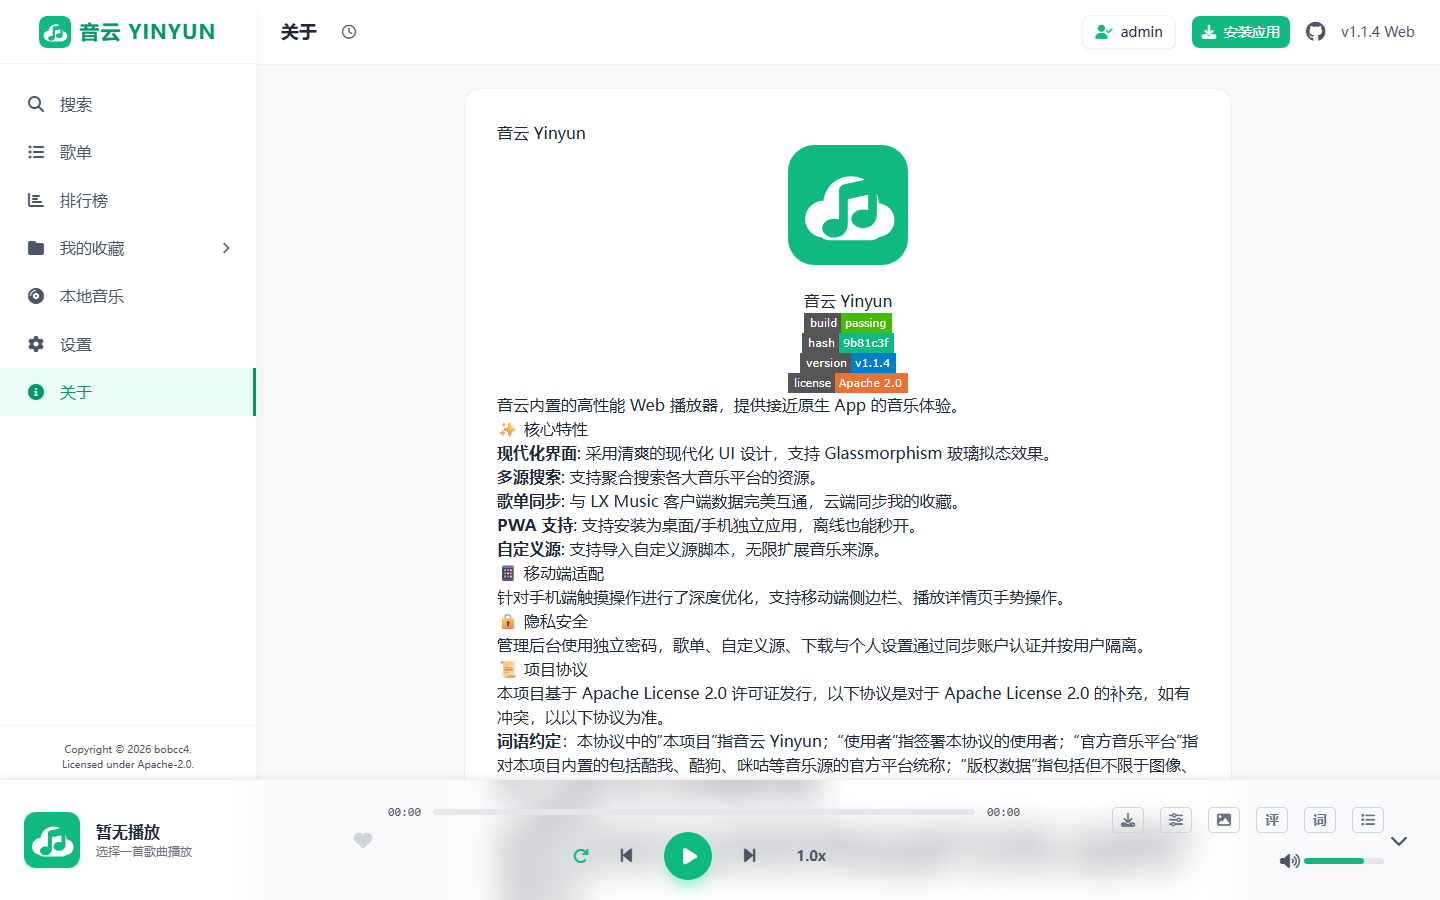Image resolution: width=1440 pixels, height=900 pixels.
Task: Click the 移动端适配 heading
Action: pos(564,573)
